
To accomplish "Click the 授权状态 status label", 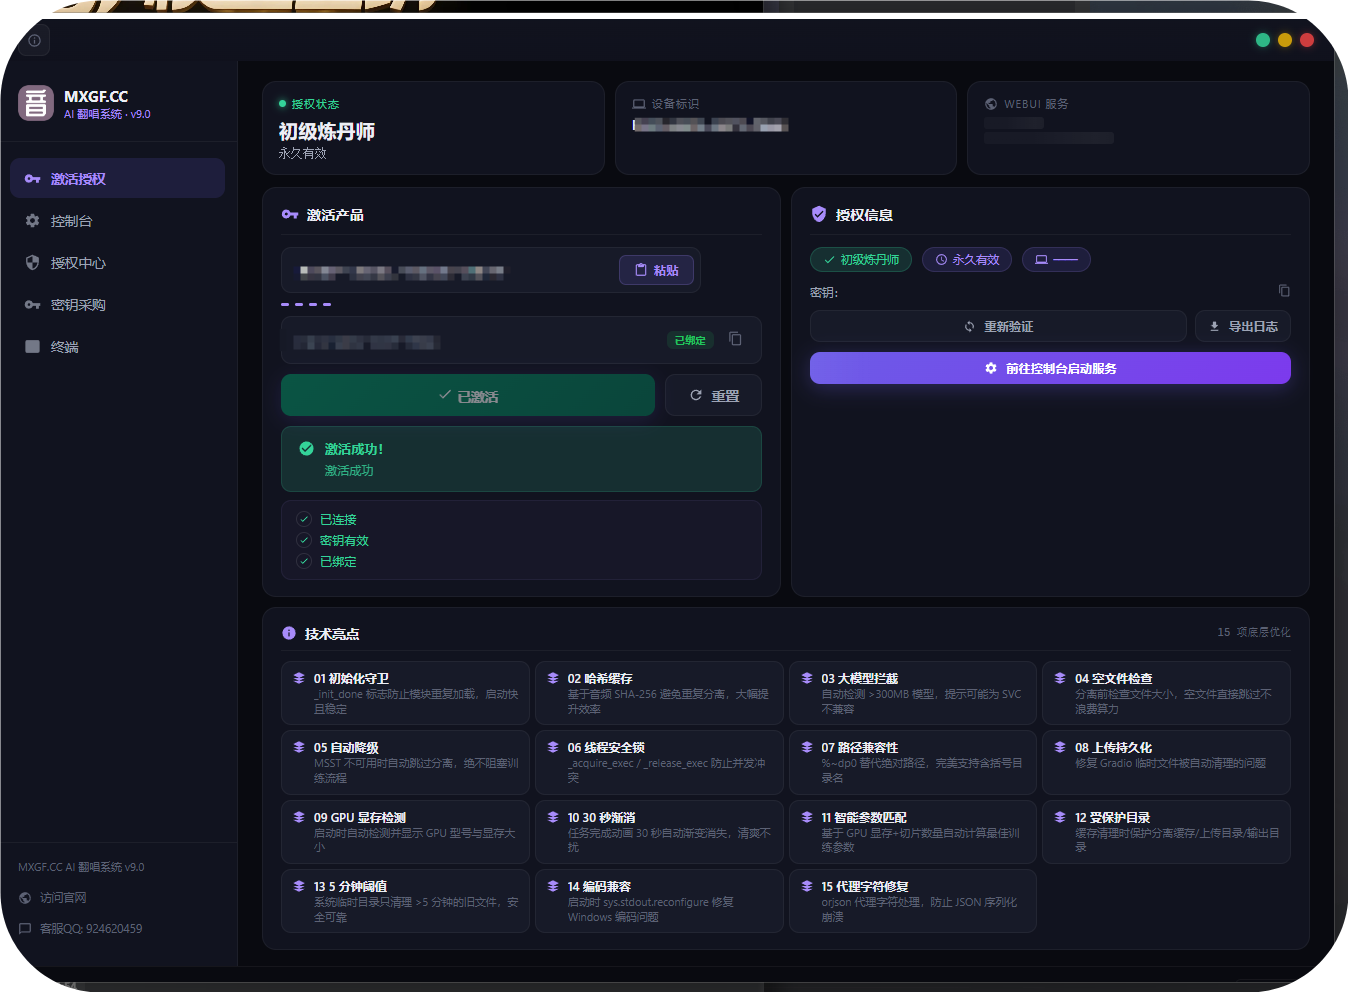I will [315, 104].
